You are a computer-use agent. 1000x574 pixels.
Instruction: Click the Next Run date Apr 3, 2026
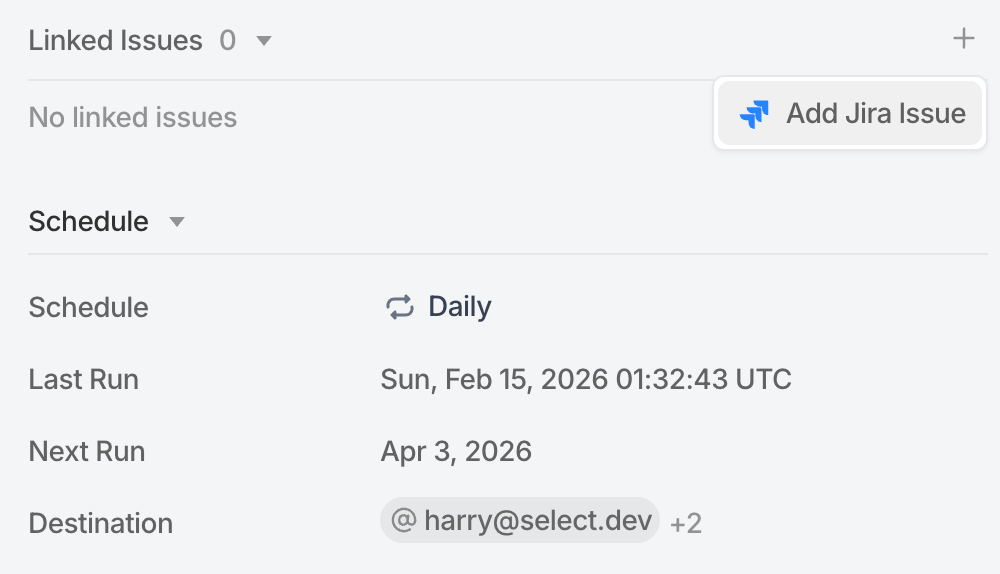pos(456,451)
